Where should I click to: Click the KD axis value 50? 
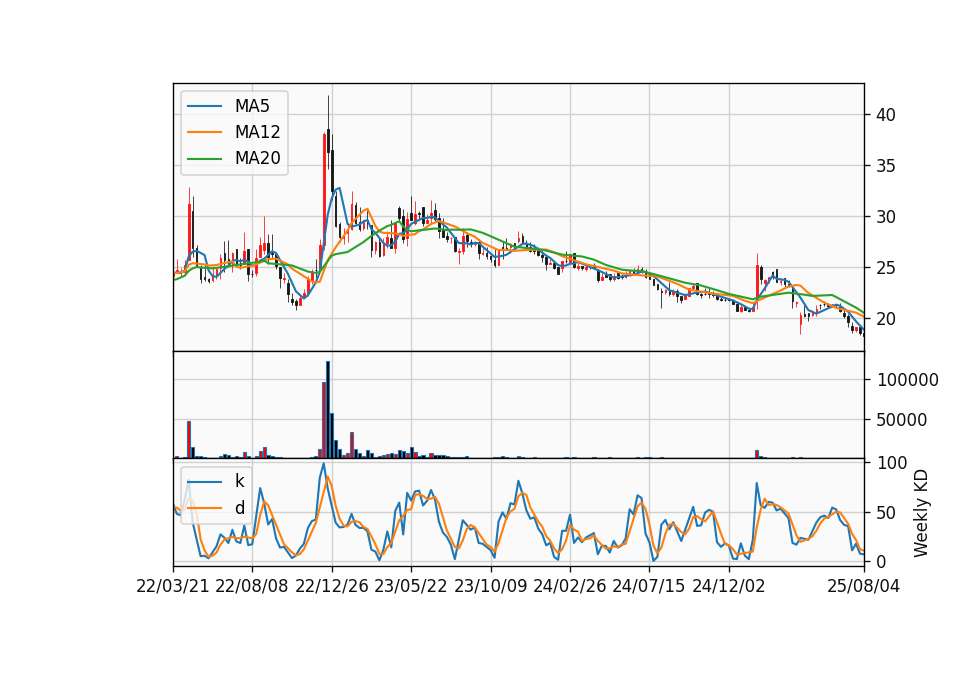pyautogui.click(x=886, y=512)
